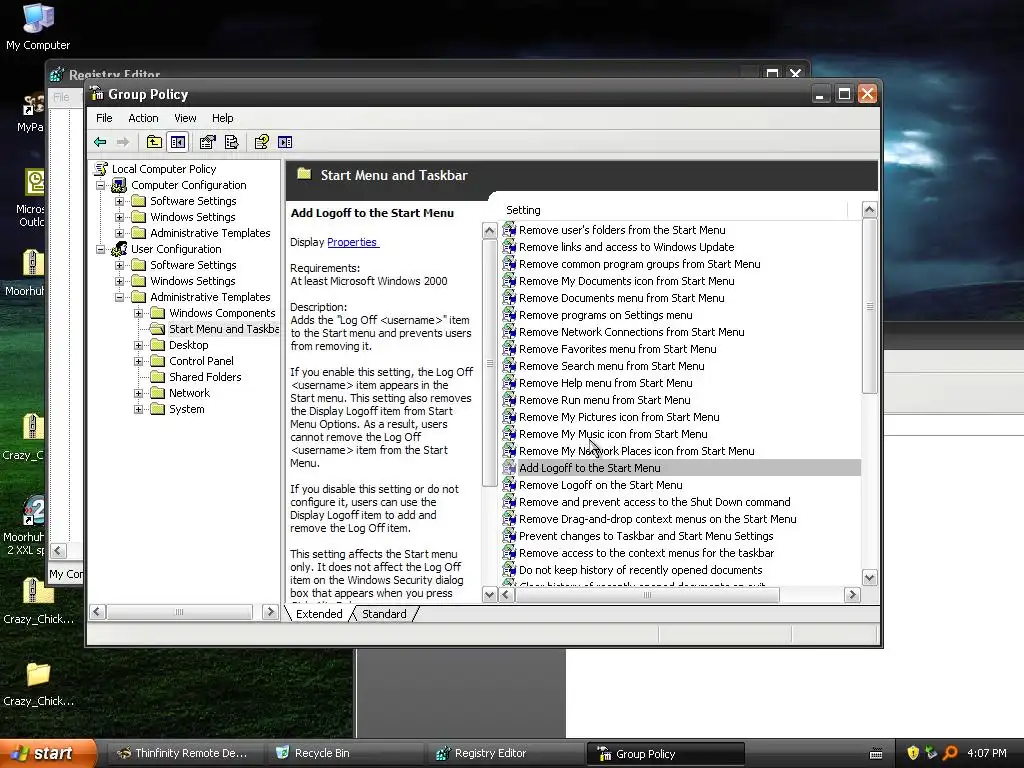Collapse Administrative Templates under User Configuration
Screen dimensions: 1024x768
120,297
